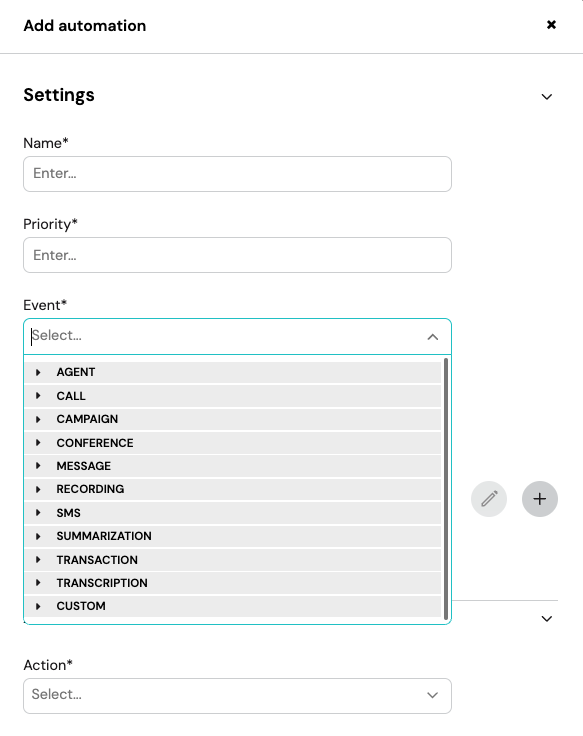Click the event list vertical scrollbar

coord(445,488)
